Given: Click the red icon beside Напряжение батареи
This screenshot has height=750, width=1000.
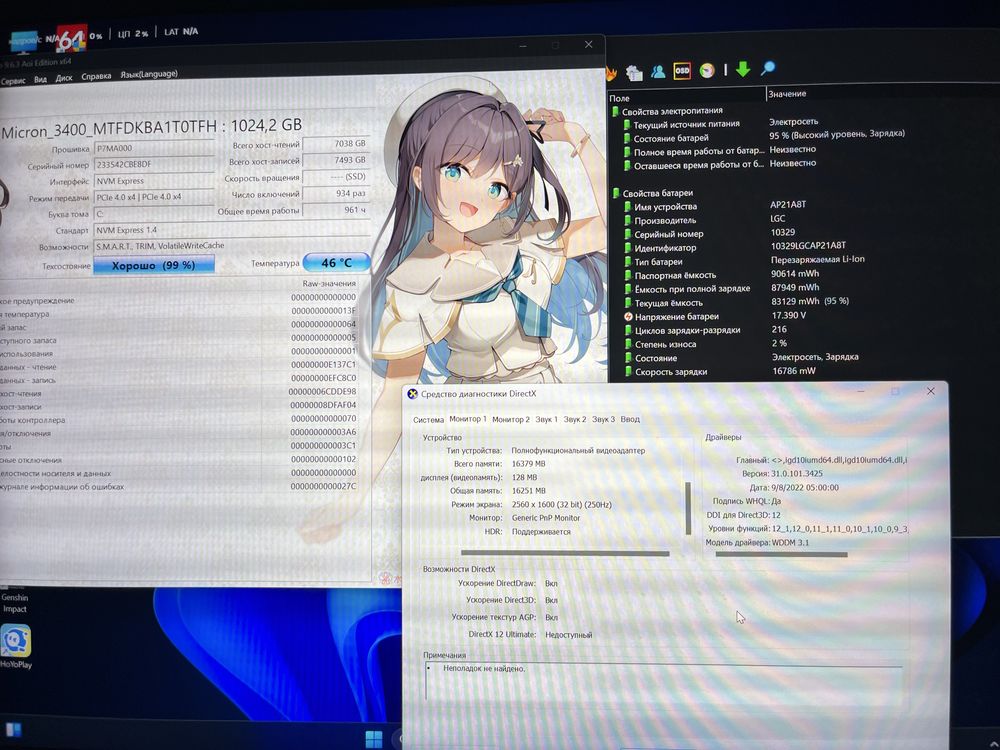Looking at the screenshot, I should tap(628, 316).
